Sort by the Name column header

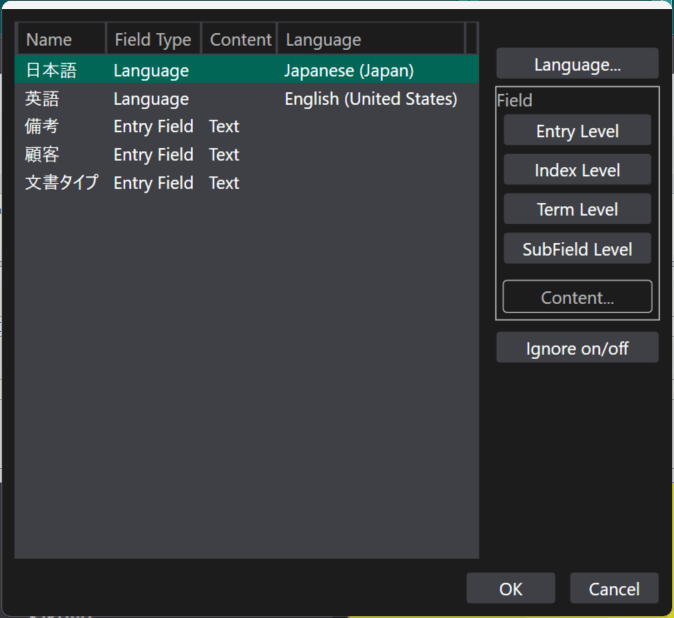[61, 40]
